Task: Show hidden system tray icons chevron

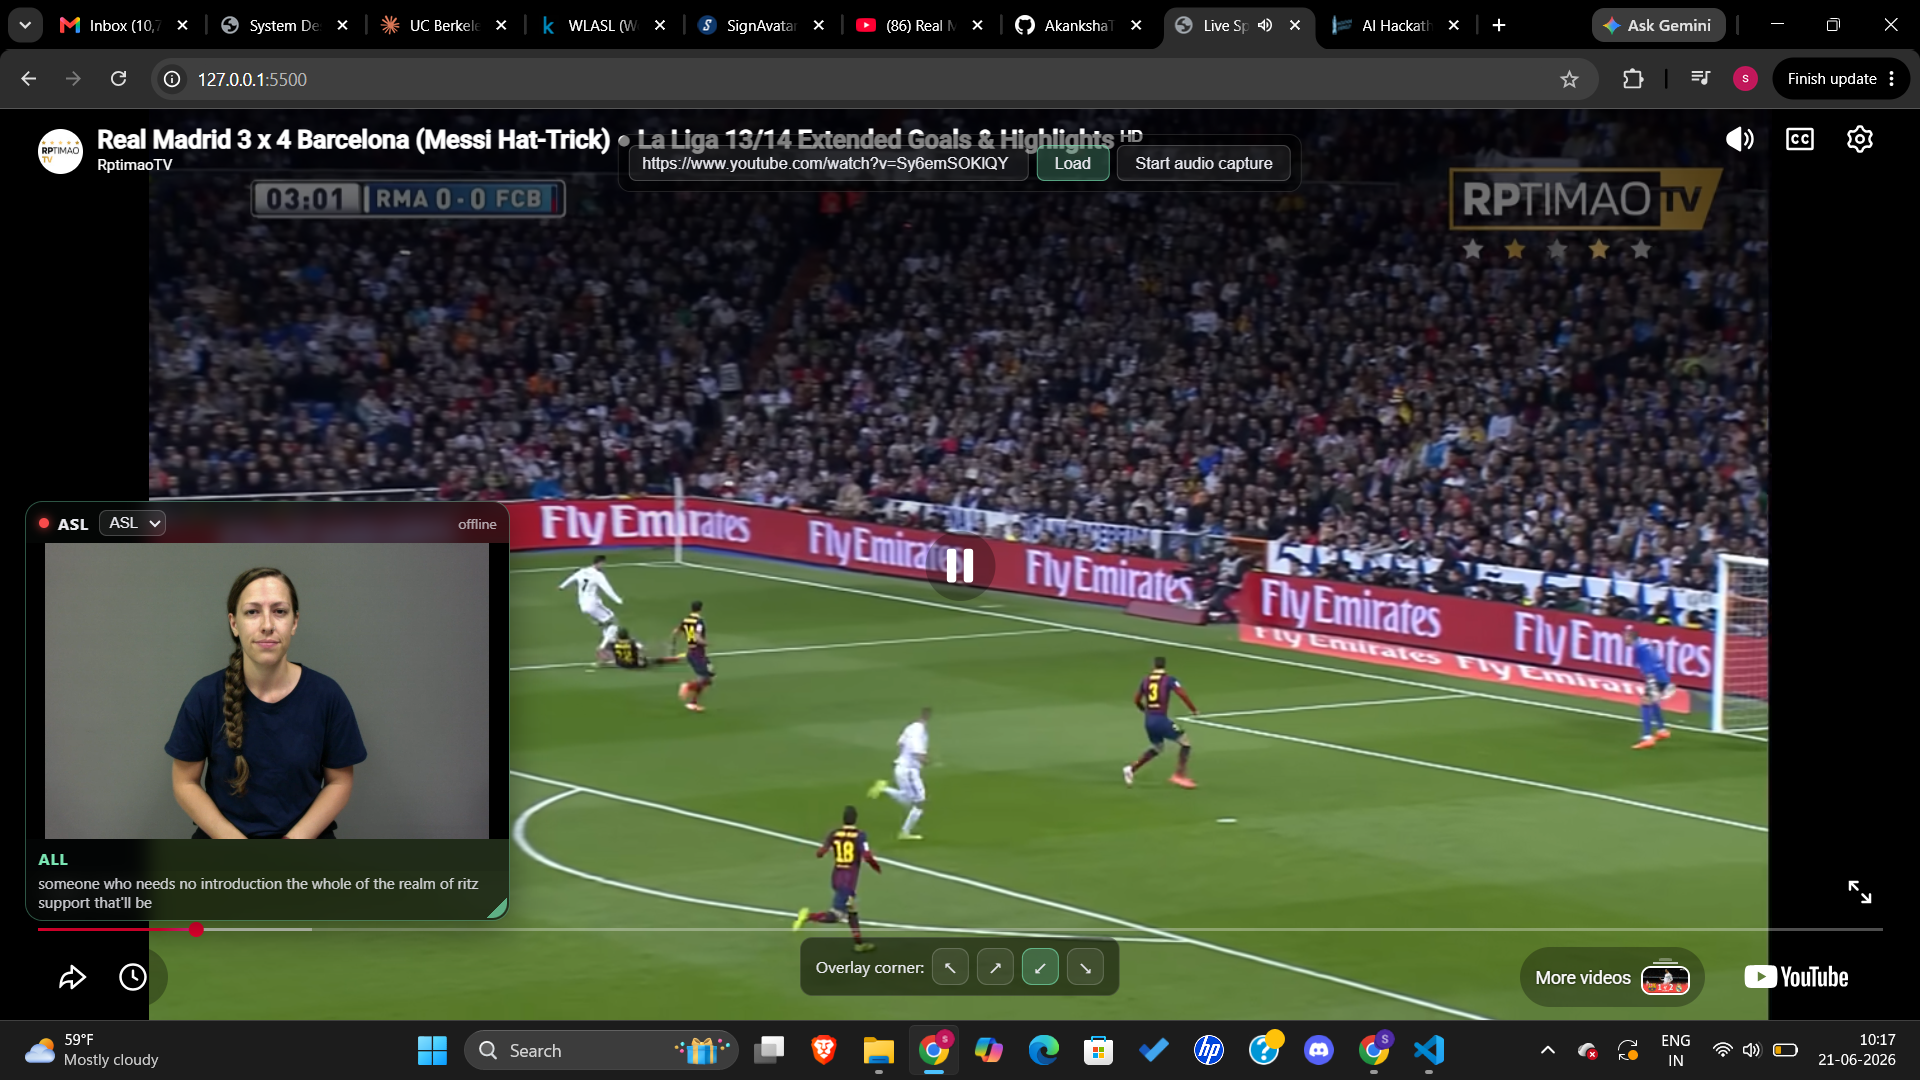Action: pyautogui.click(x=1547, y=1050)
